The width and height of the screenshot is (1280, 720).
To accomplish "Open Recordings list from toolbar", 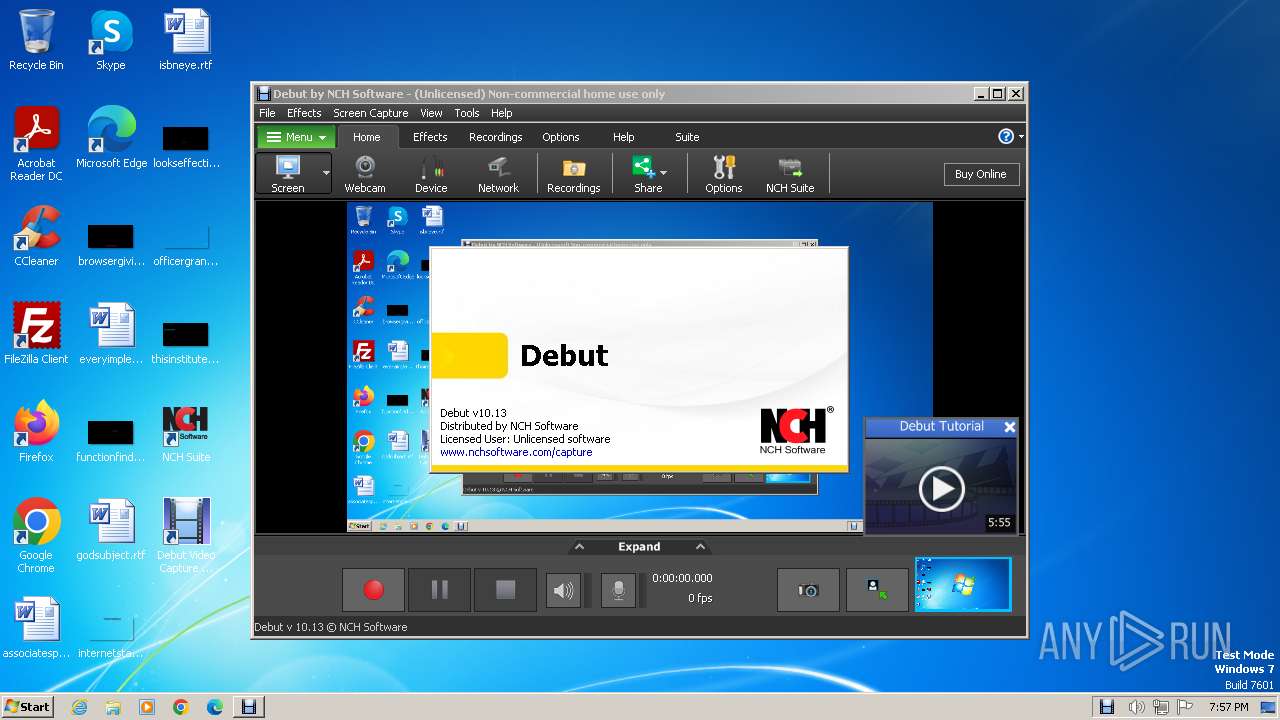I will [x=573, y=174].
